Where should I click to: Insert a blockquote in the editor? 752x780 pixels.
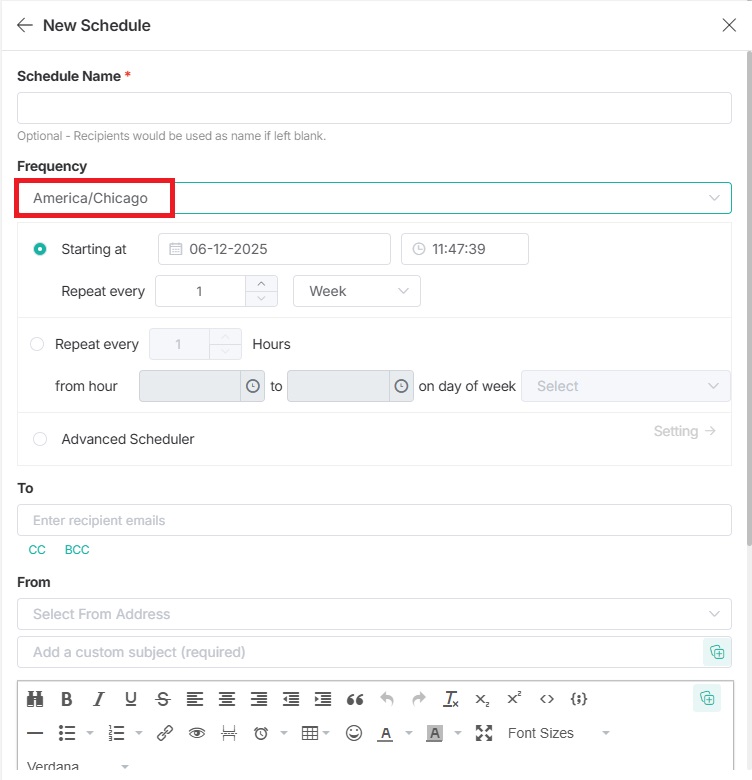pos(354,699)
